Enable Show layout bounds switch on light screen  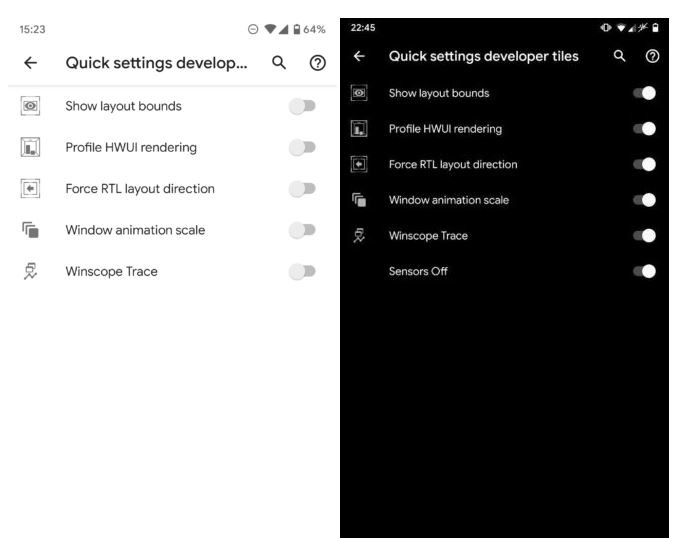[x=302, y=106]
